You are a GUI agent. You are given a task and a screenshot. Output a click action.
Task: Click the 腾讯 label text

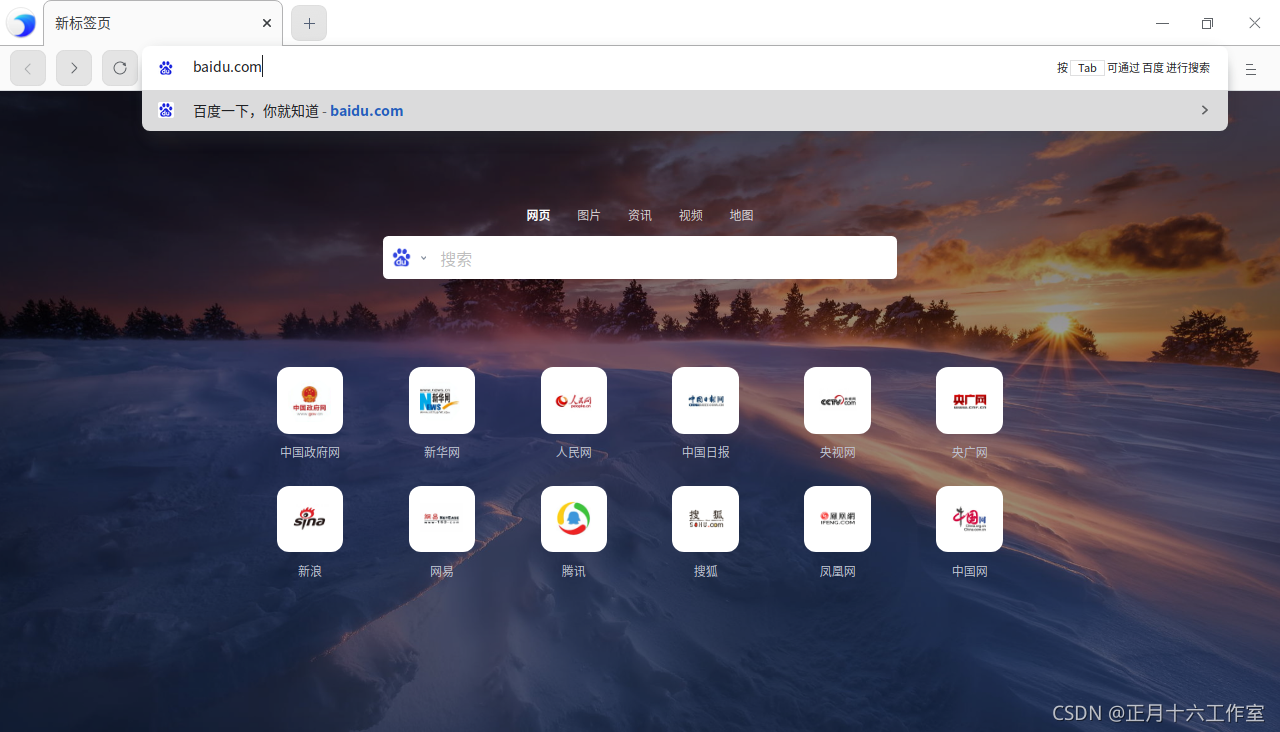click(574, 571)
